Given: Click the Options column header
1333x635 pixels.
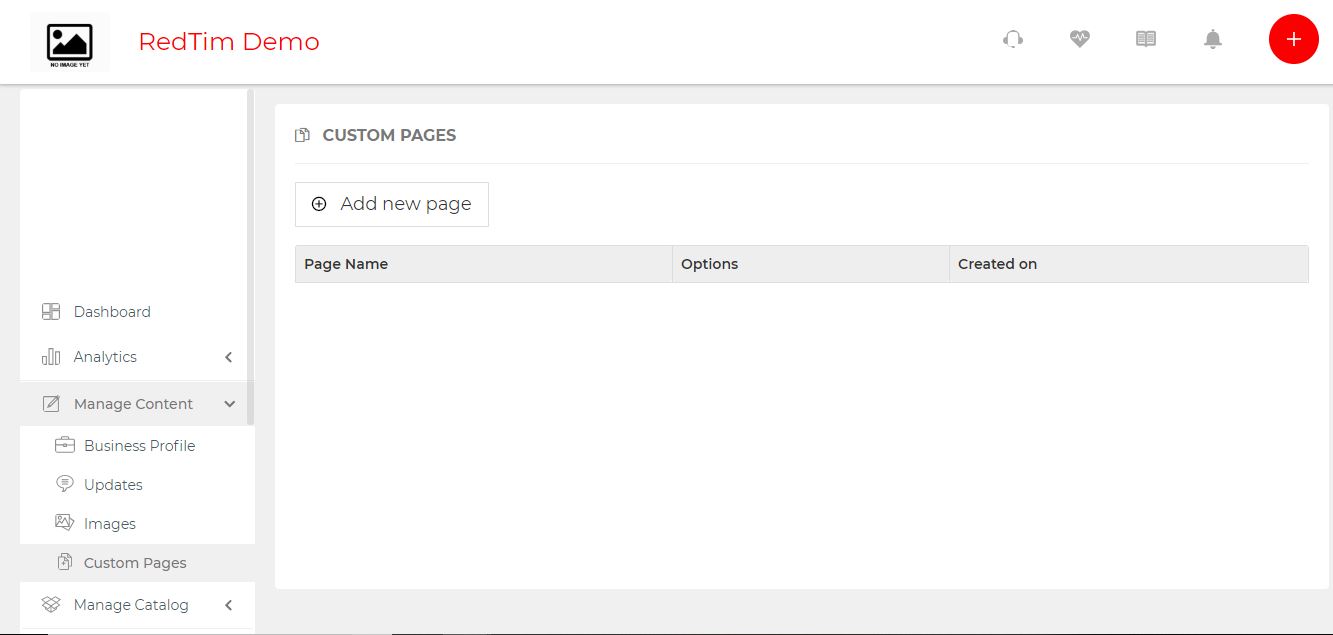Looking at the screenshot, I should (811, 264).
